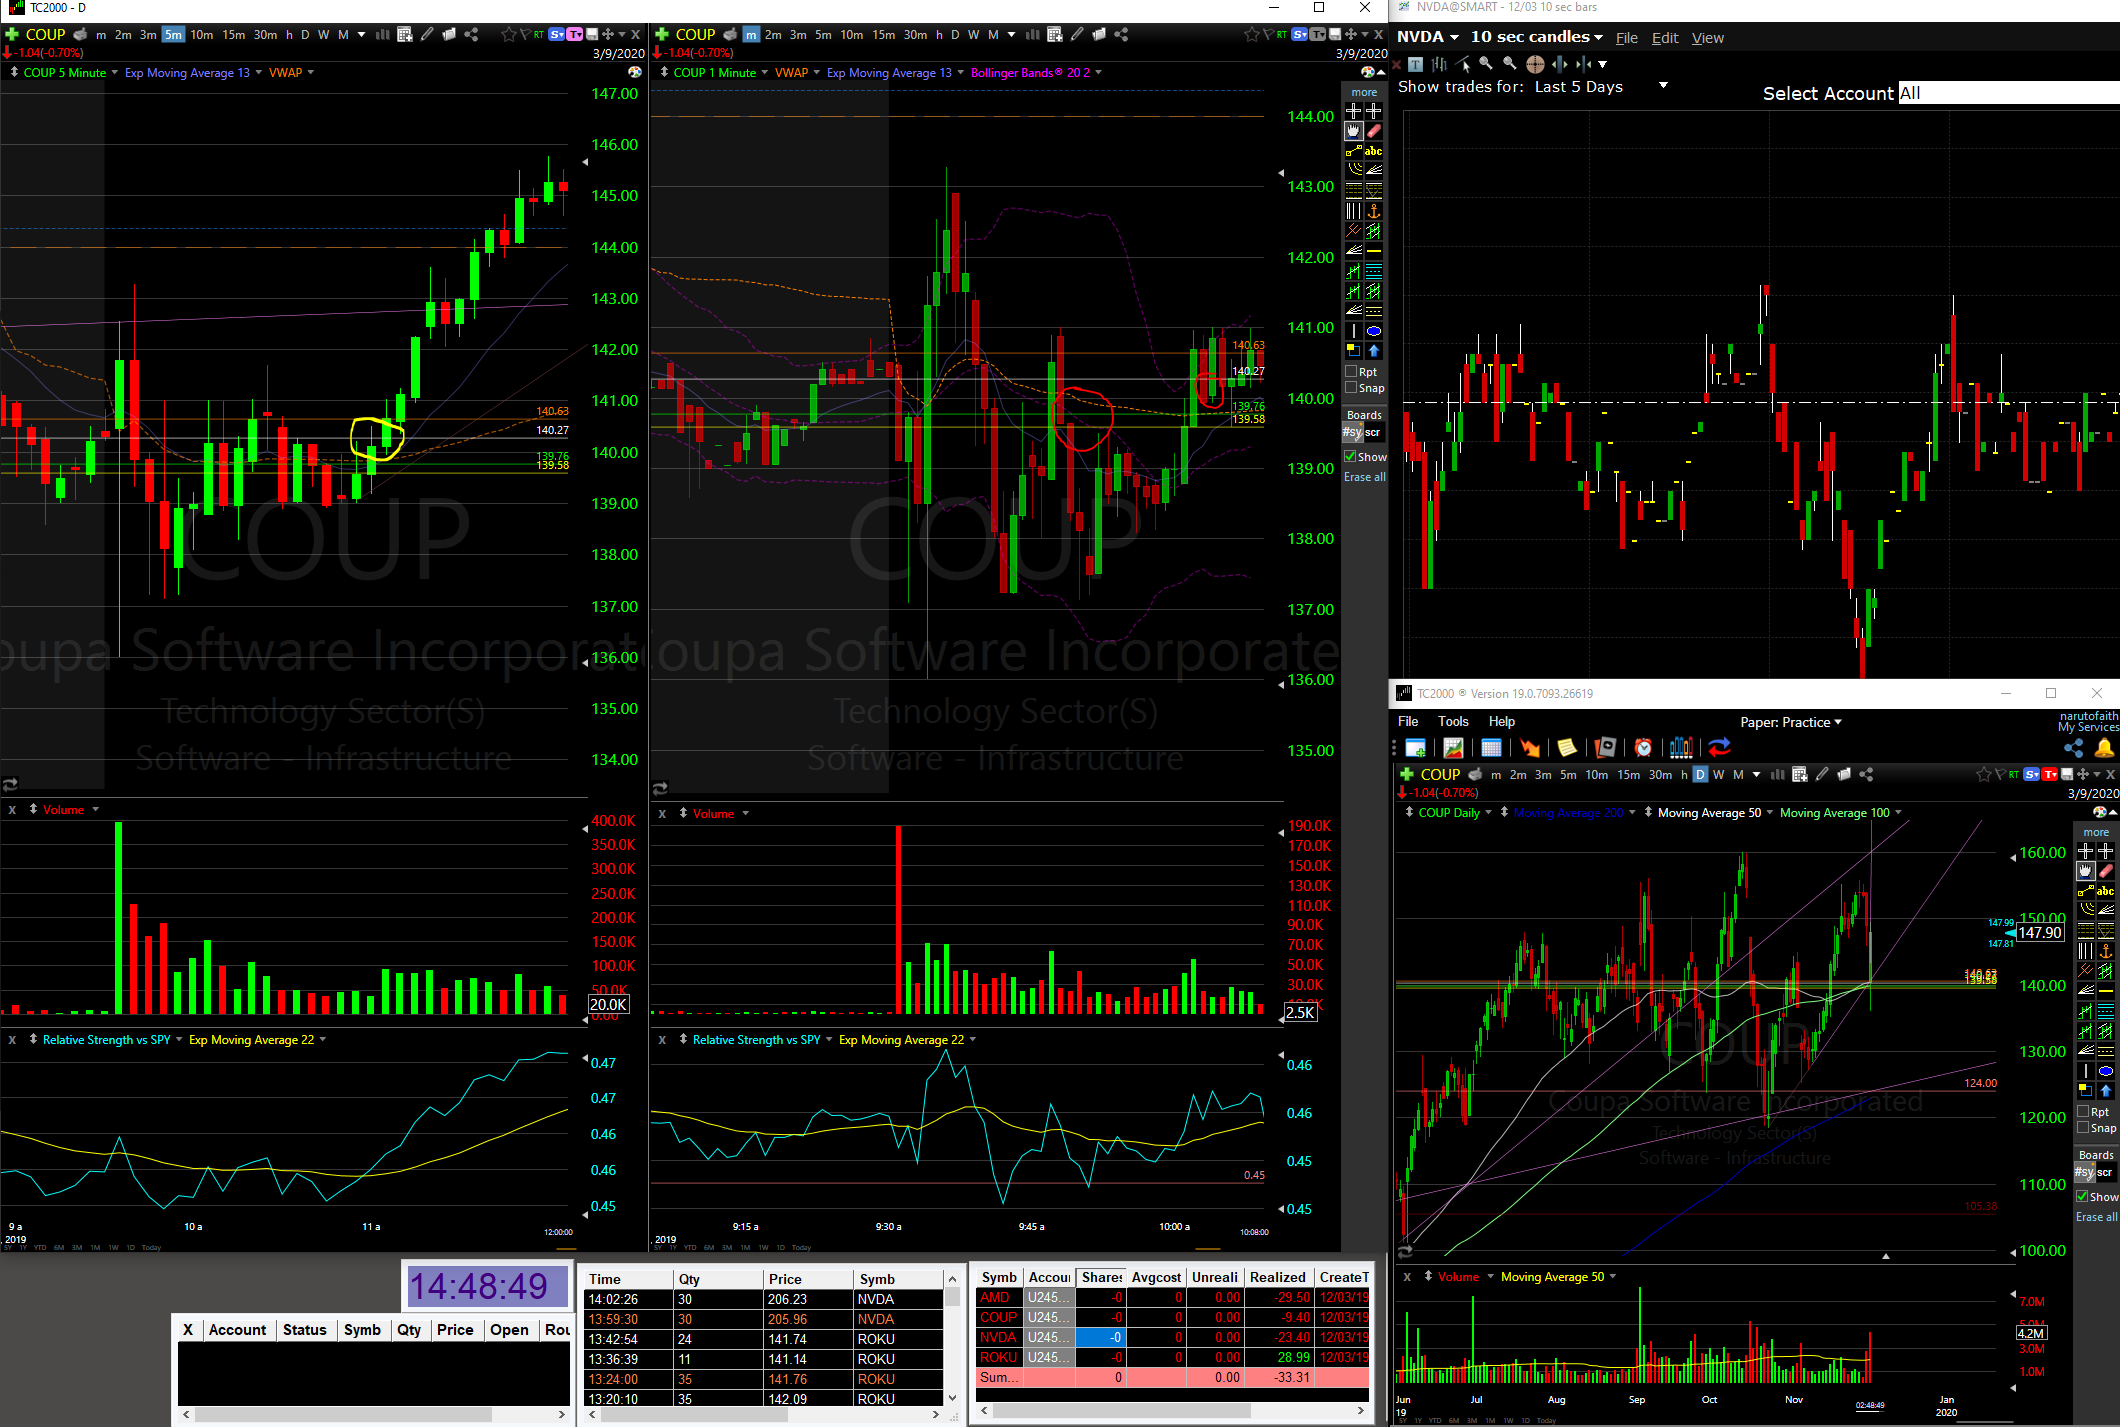Switch 1-minute chart to 30m timeframe
2120x1427 pixels.
click(x=915, y=34)
